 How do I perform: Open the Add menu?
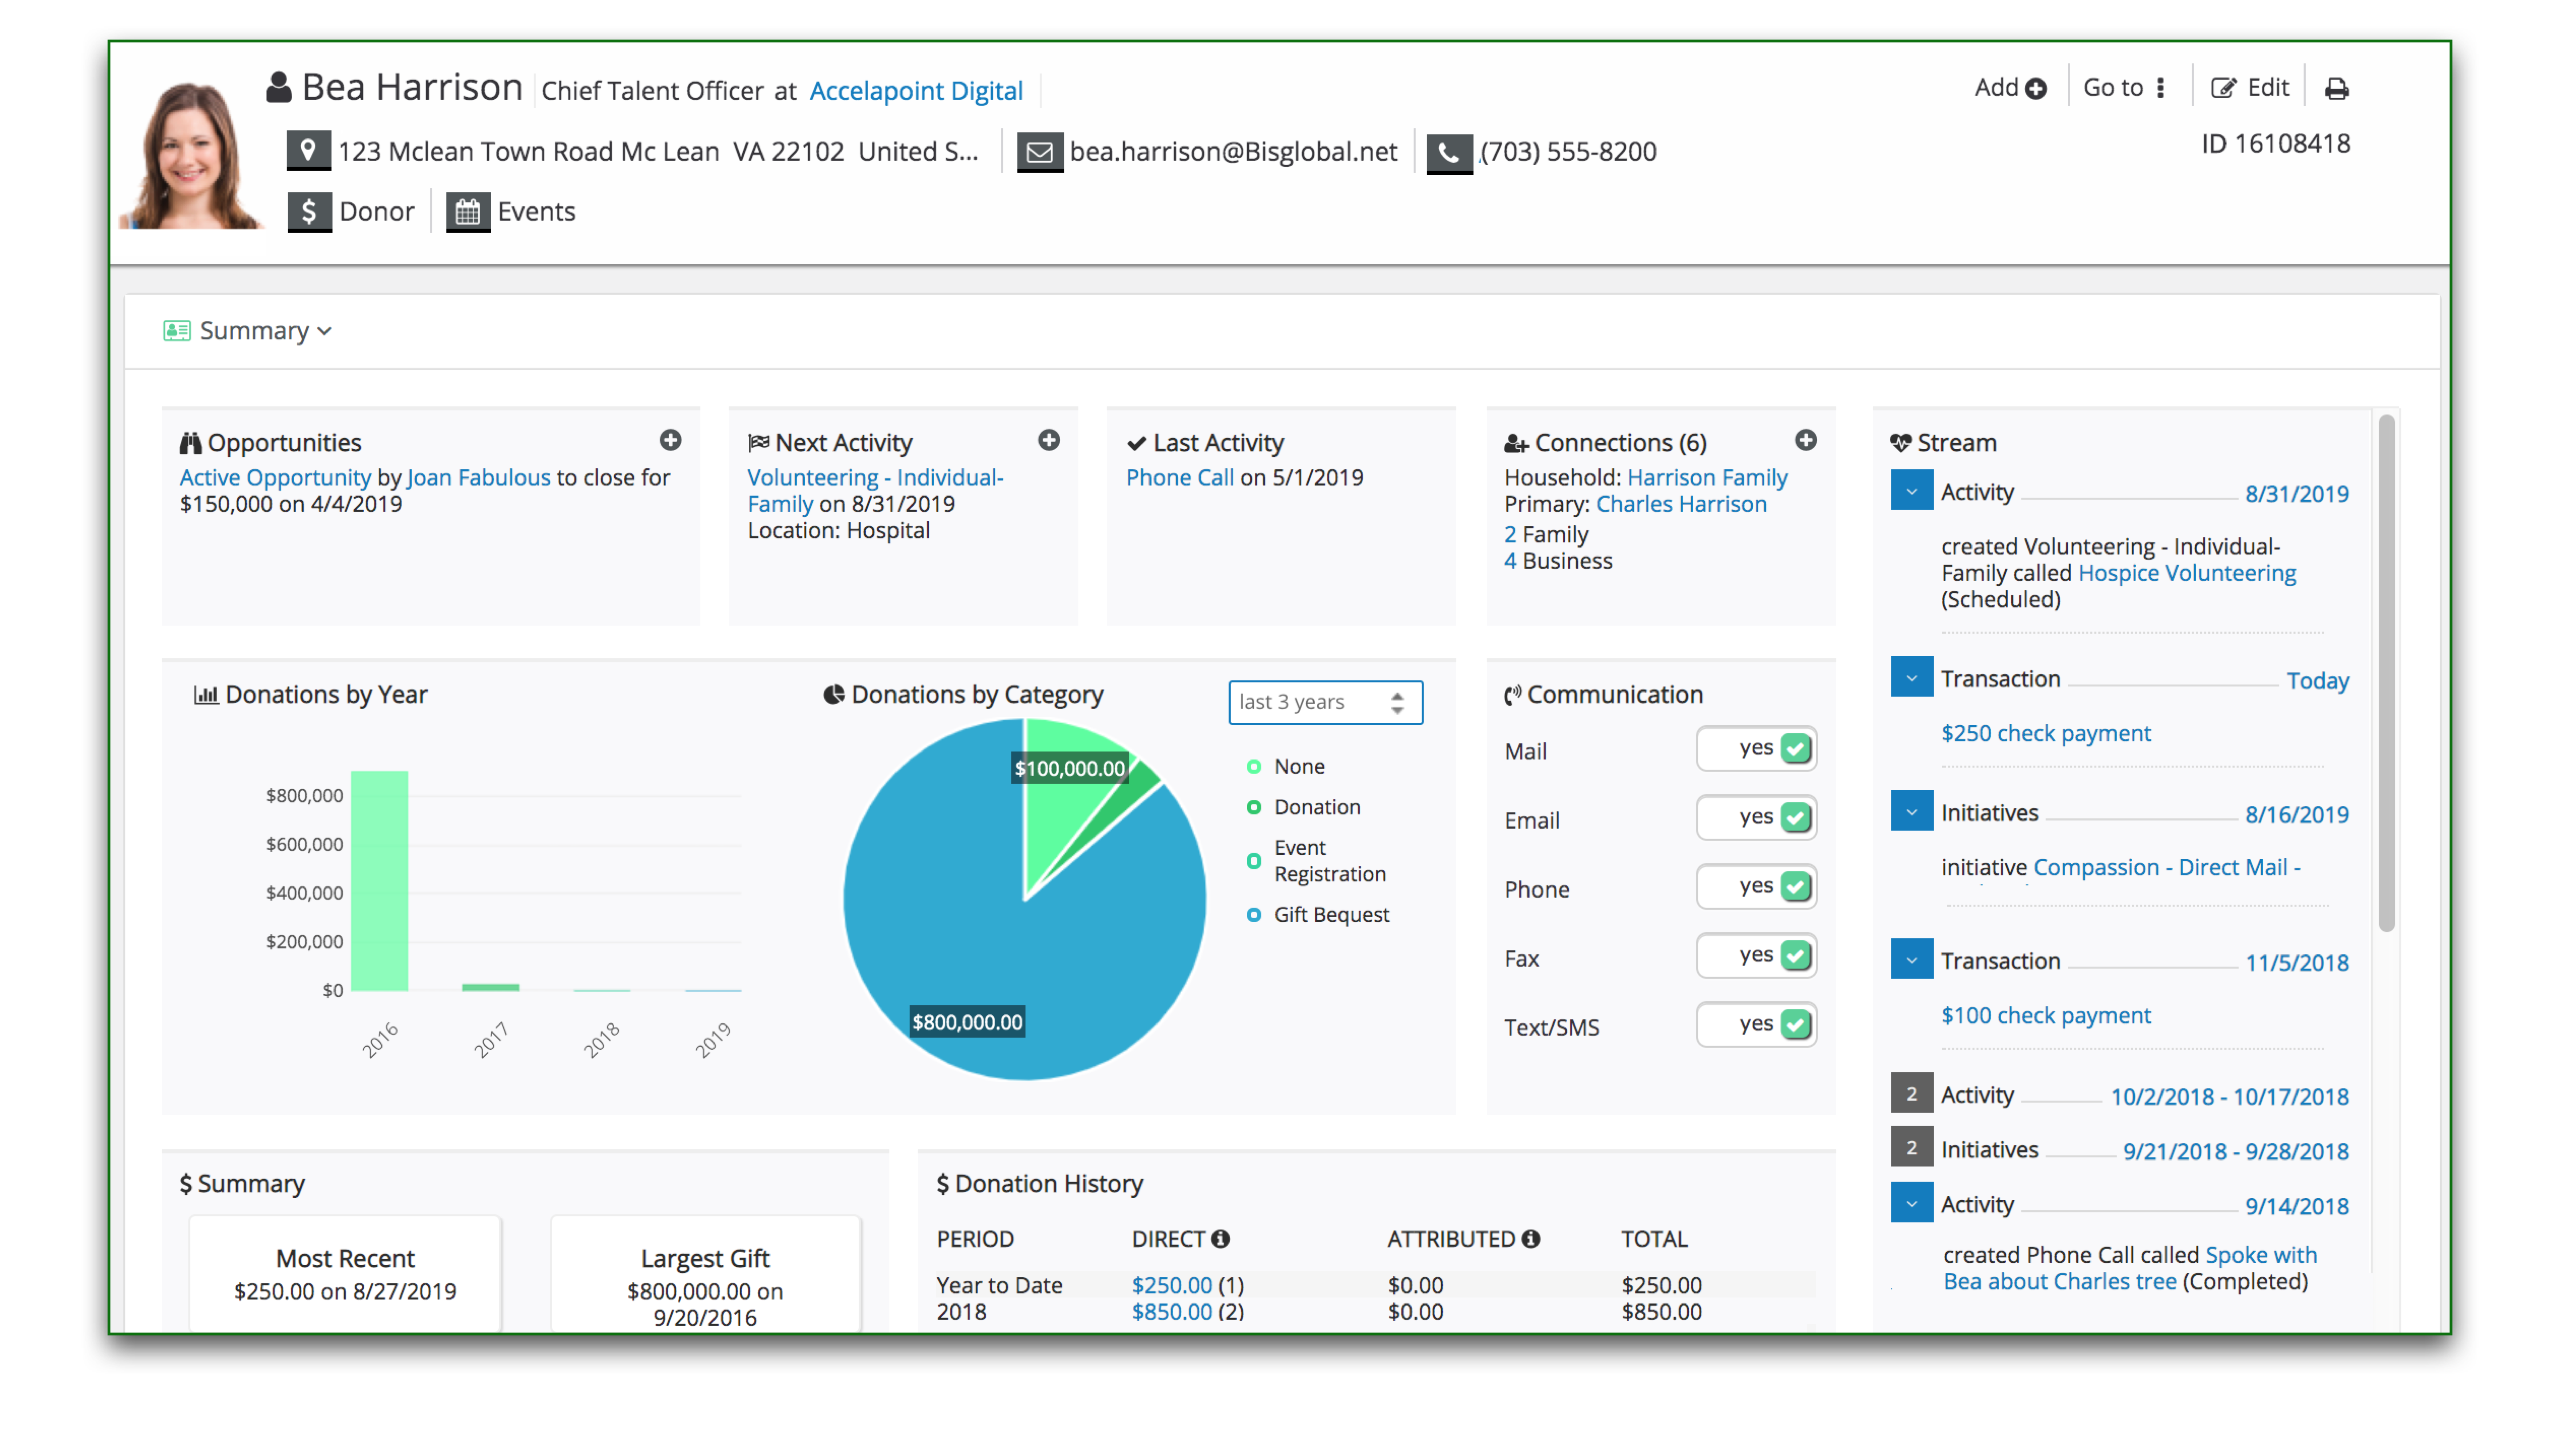pos(2010,88)
